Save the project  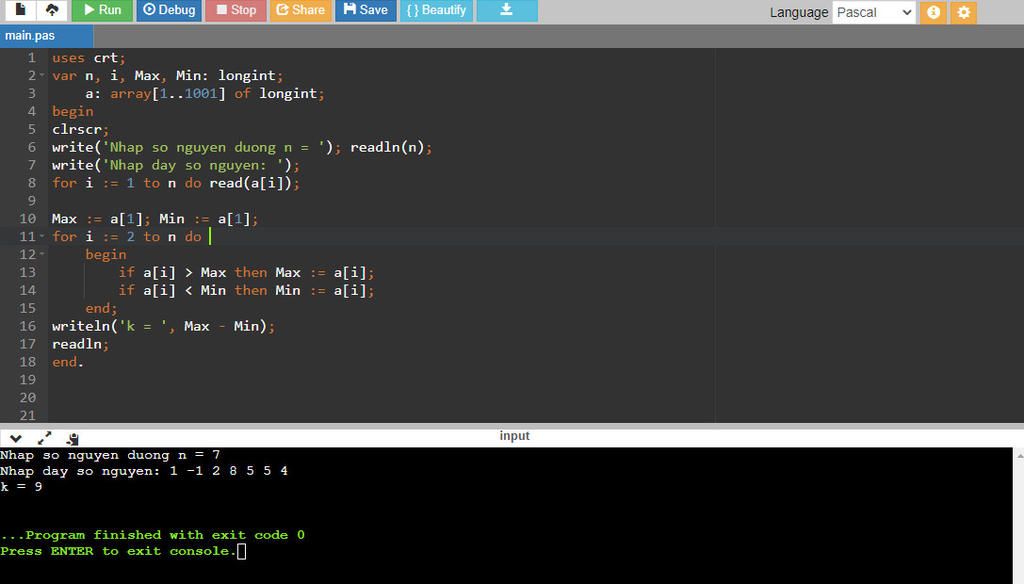[366, 10]
